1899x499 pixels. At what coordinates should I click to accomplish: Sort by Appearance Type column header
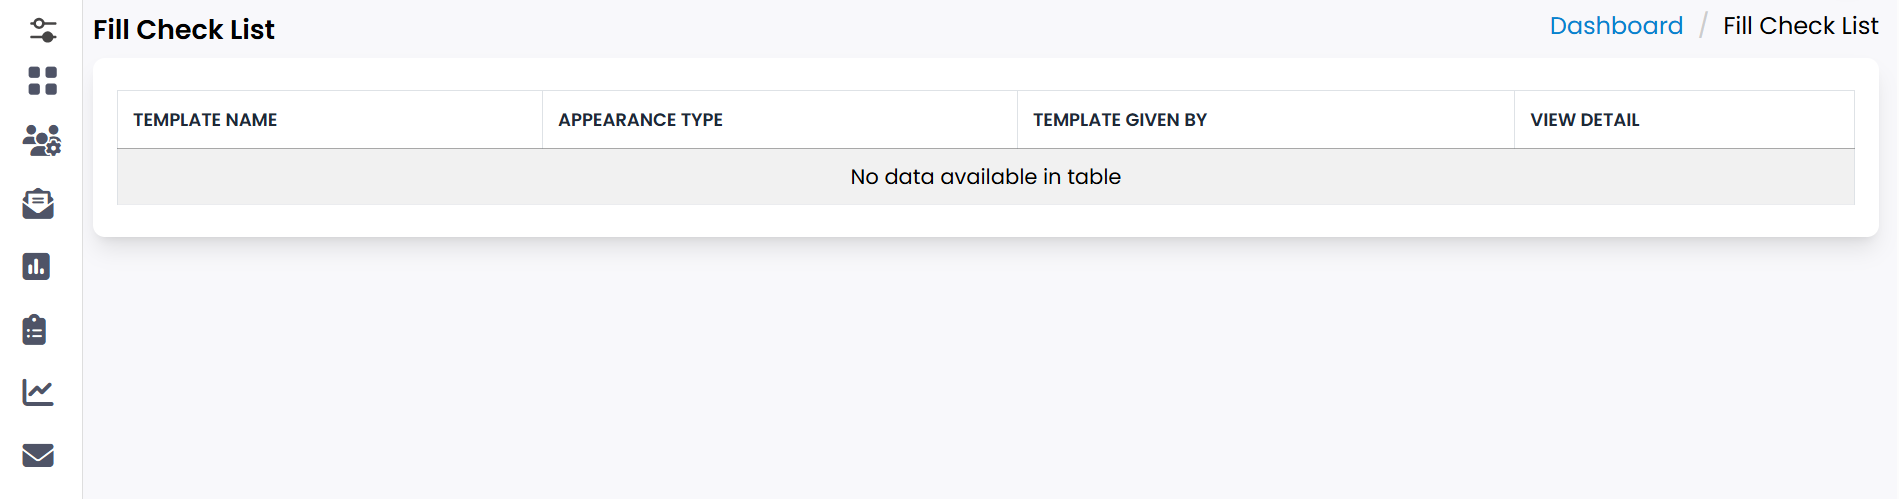(640, 120)
